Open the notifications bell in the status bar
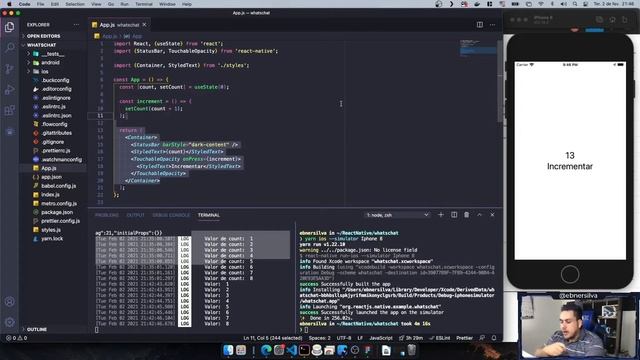This screenshot has width=640, height=360. 494,338
